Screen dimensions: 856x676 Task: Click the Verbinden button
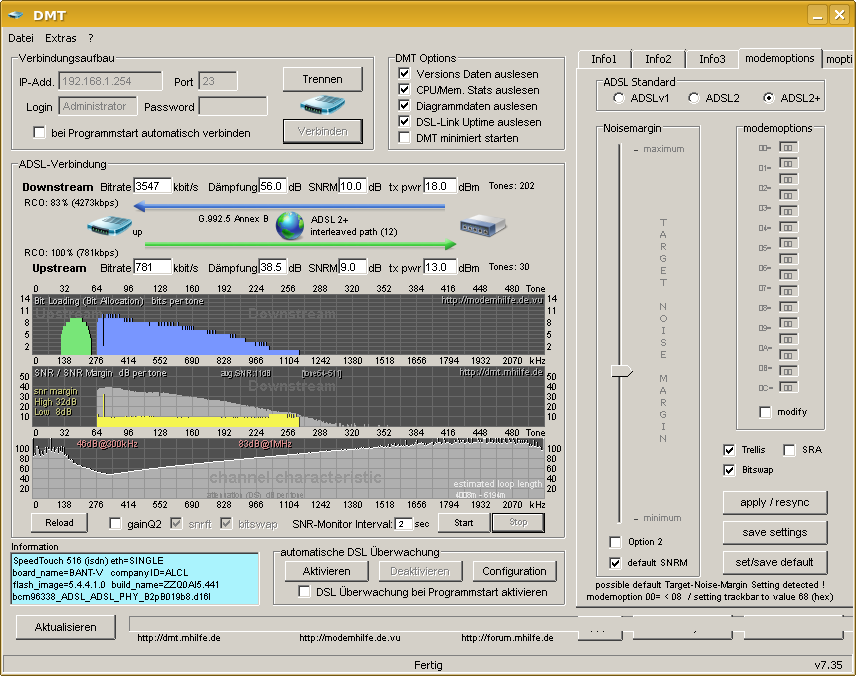[323, 131]
